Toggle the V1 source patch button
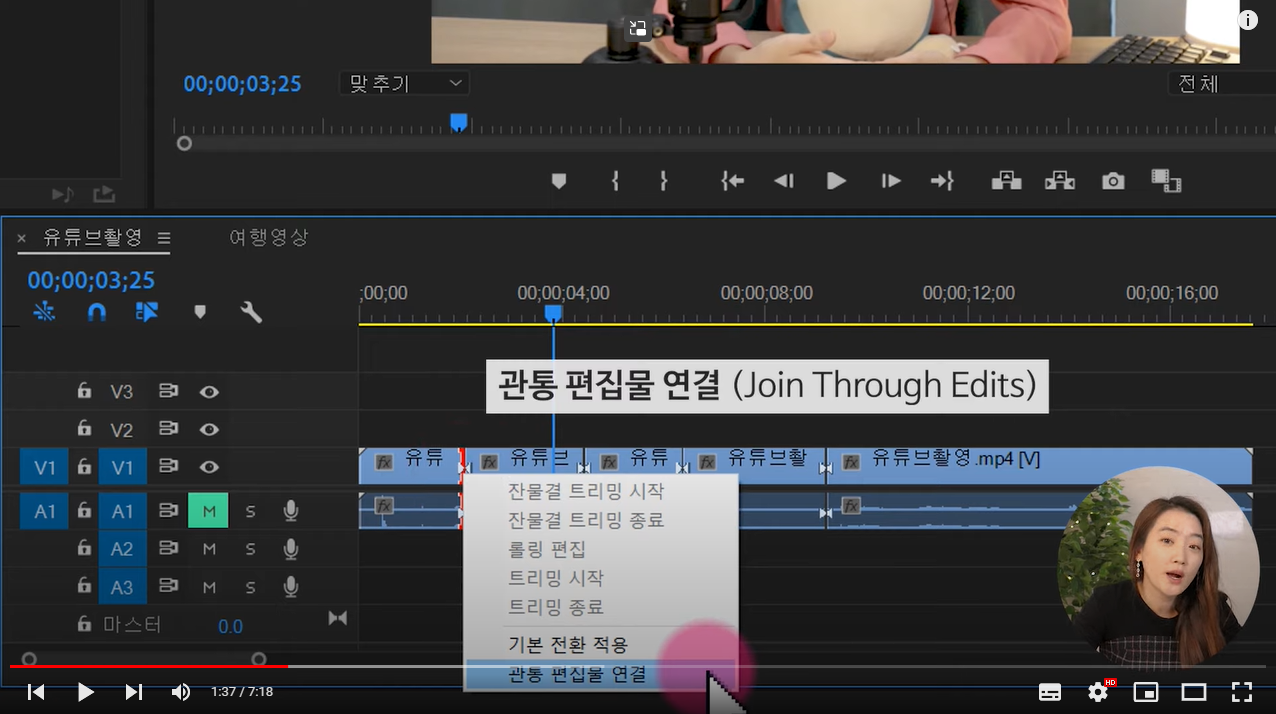The image size is (1276, 714). (x=45, y=467)
